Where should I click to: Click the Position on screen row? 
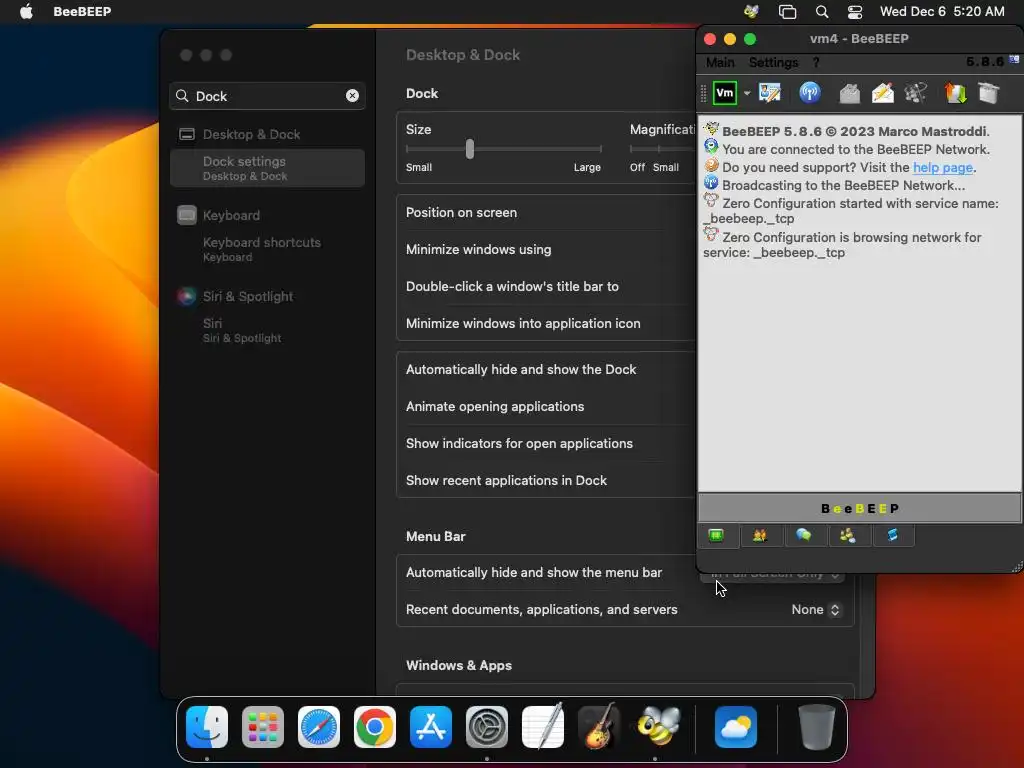tap(546, 213)
